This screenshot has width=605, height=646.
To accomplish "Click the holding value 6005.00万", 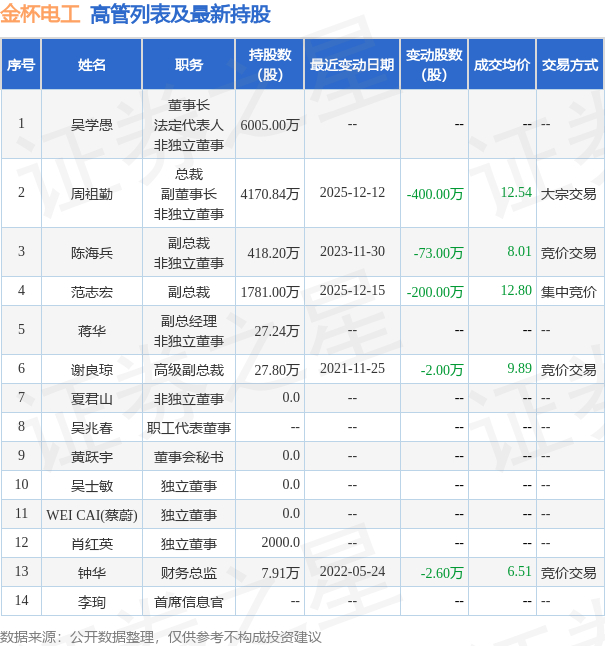I will (270, 124).
